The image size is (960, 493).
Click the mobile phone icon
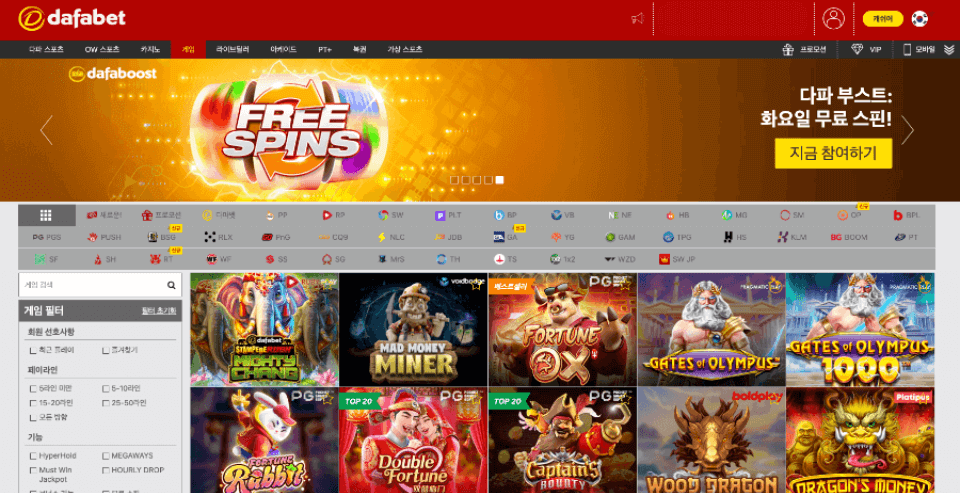907,50
